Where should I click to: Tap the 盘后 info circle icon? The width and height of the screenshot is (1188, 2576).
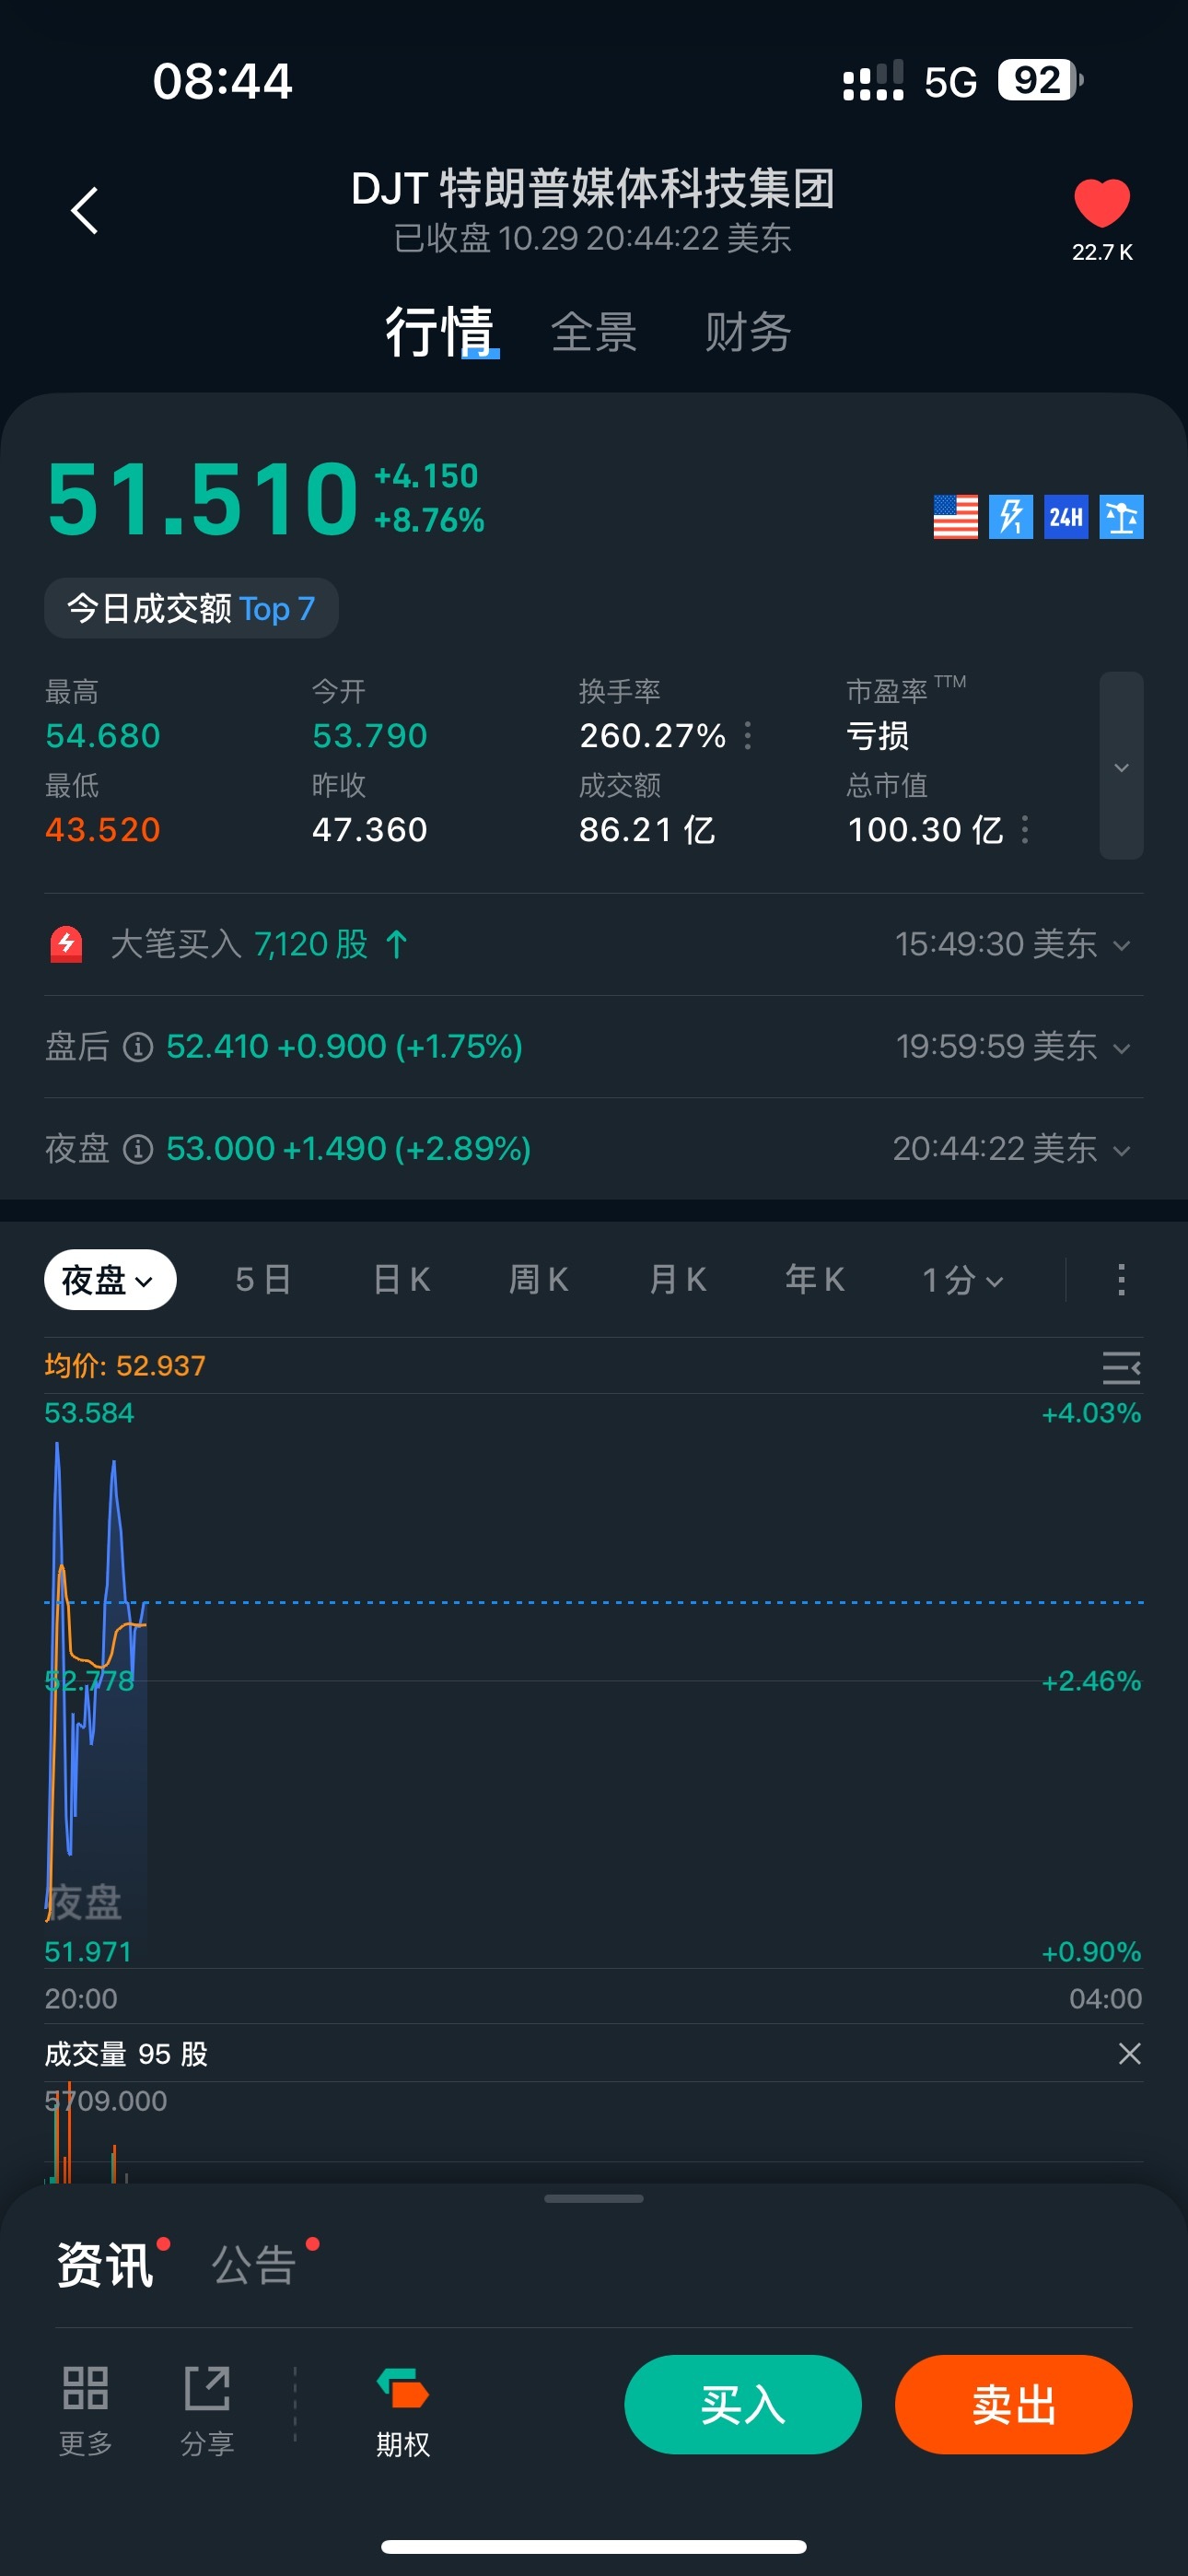click(x=138, y=1047)
